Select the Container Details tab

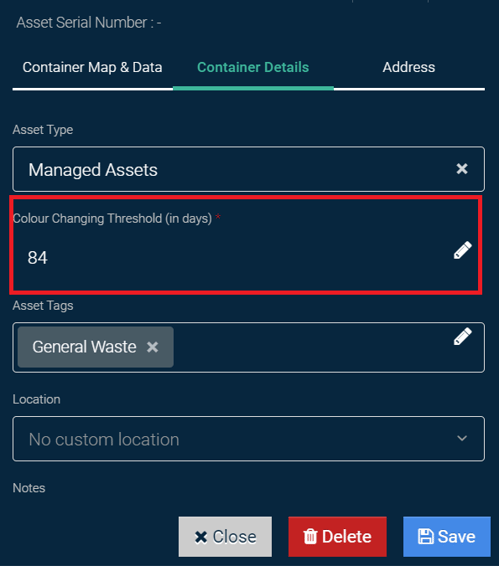253,67
